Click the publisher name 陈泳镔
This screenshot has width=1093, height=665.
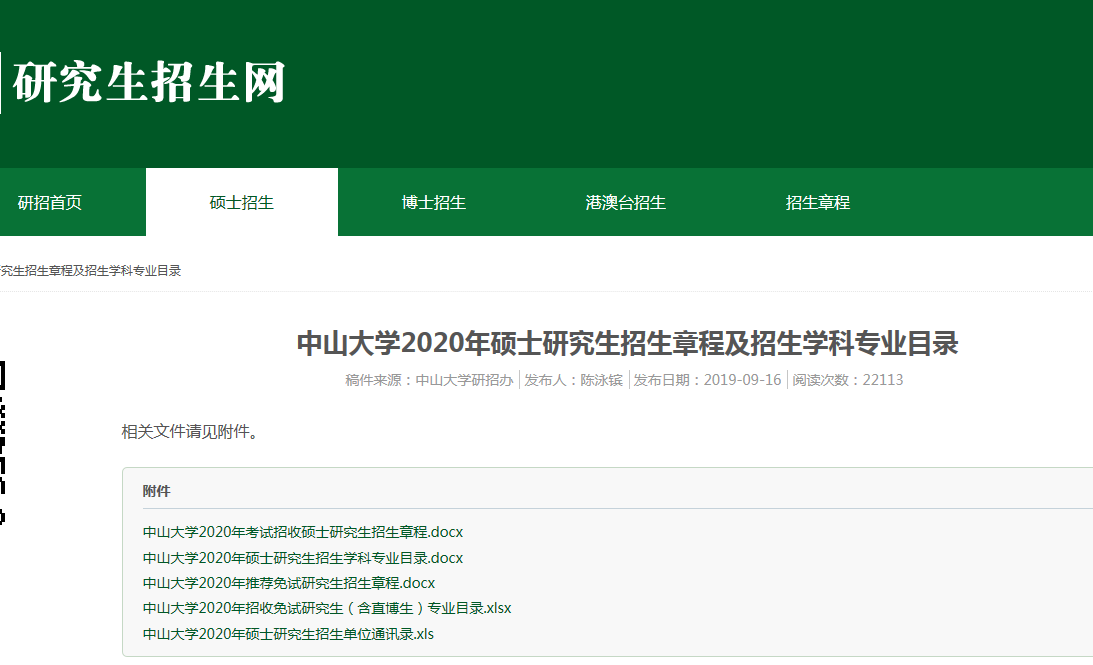point(574,380)
